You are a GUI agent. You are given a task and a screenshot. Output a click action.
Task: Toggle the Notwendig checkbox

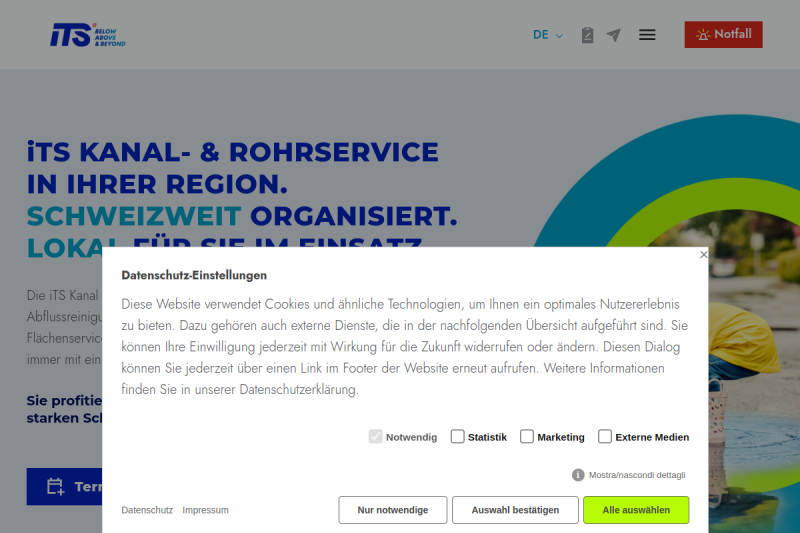(376, 437)
